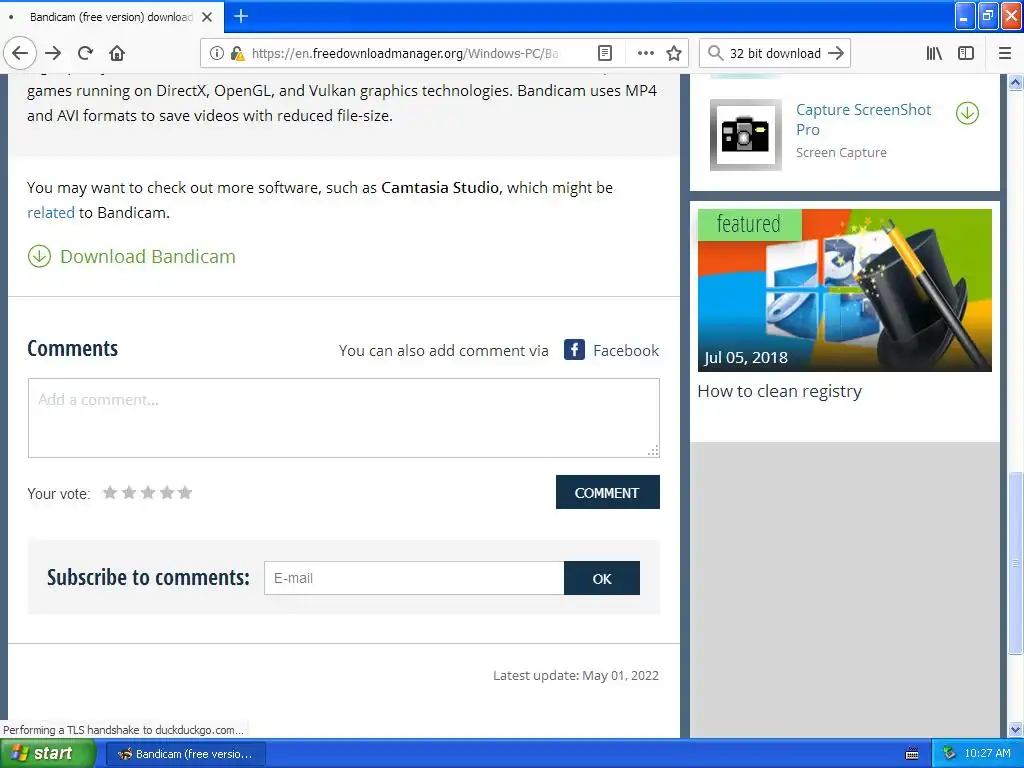Image resolution: width=1024 pixels, height=768 pixels.
Task: Click the Comments heading
Action: point(72,349)
